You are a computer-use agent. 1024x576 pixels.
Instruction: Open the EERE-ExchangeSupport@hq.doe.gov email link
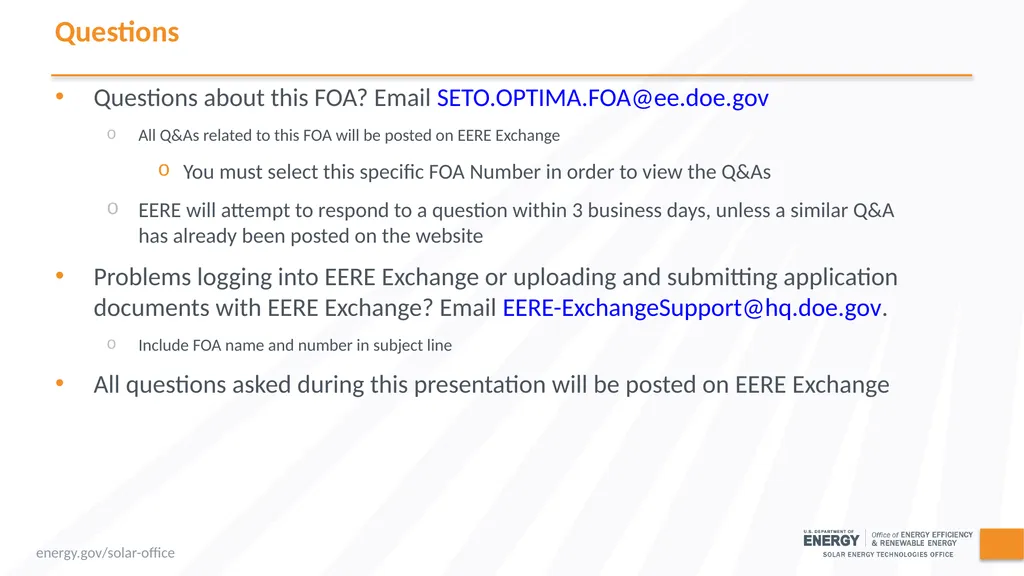coord(692,308)
